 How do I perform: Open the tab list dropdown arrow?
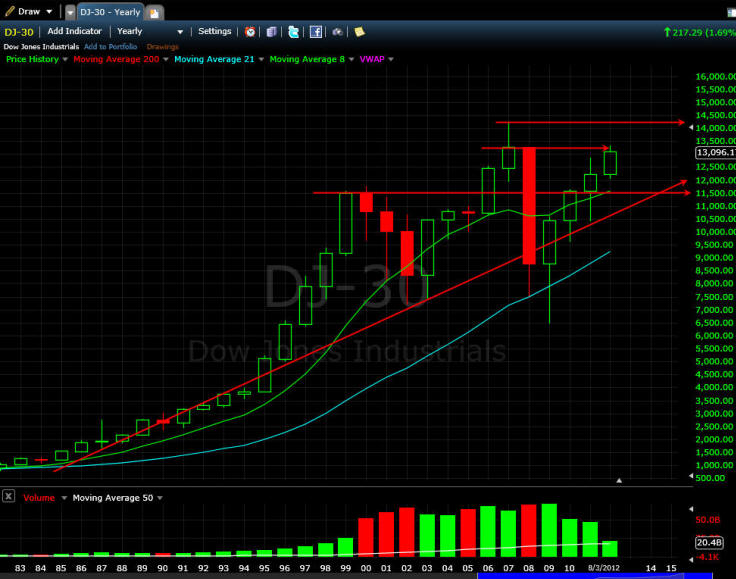pyautogui.click(x=70, y=12)
